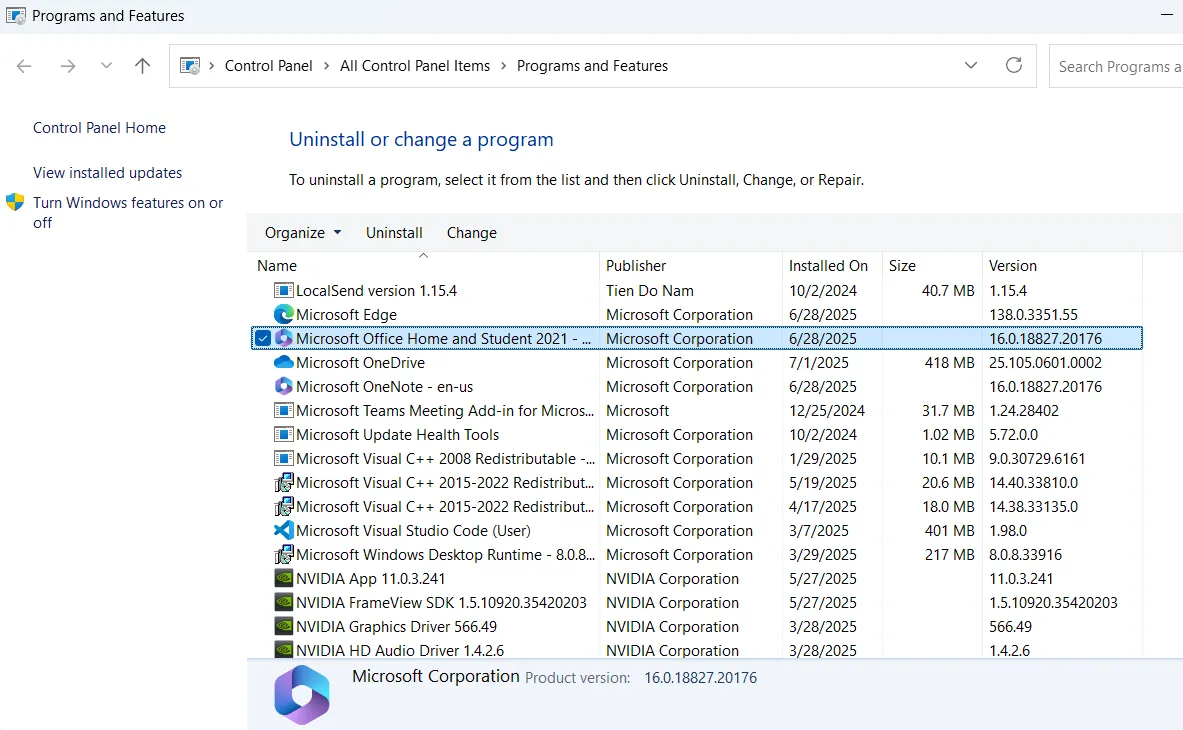
Task: Click the Control Panel Home link
Action: pos(99,127)
